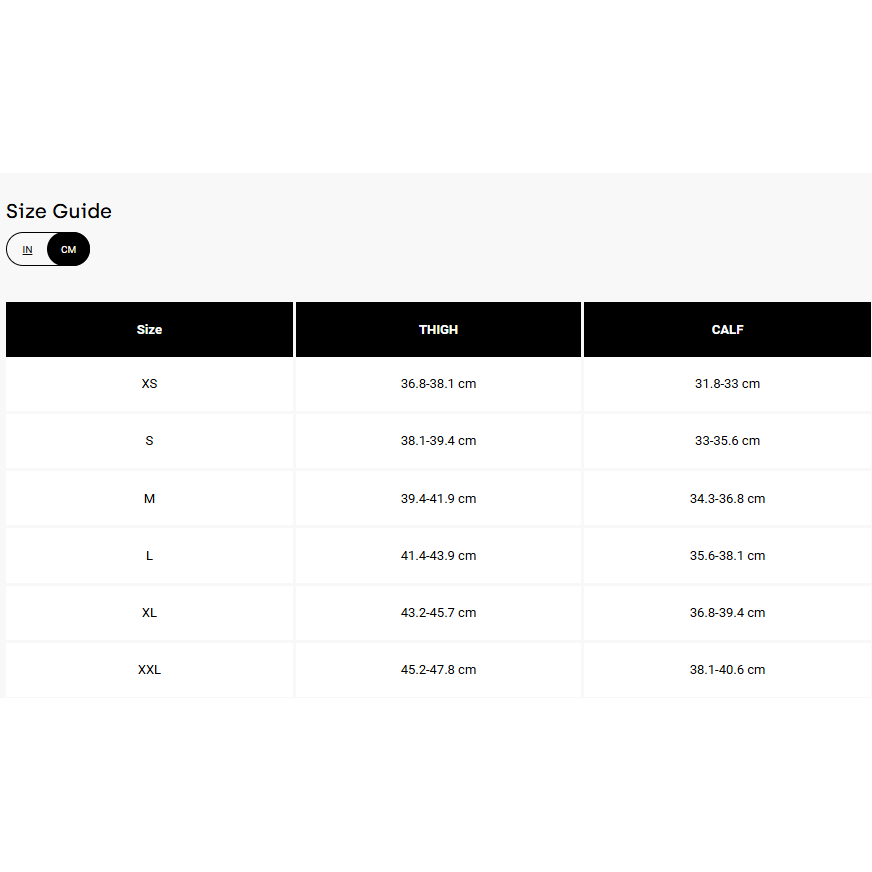872x872 pixels.
Task: Select the M size row label
Action: pos(149,499)
